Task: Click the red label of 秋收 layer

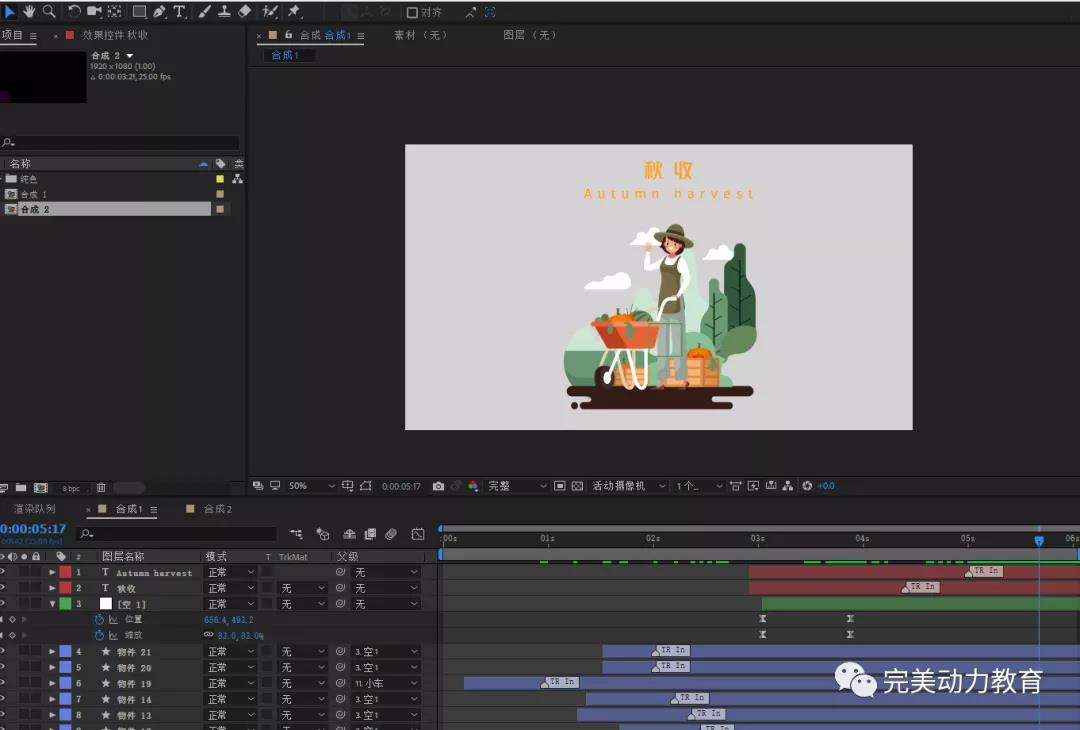Action: click(65, 588)
